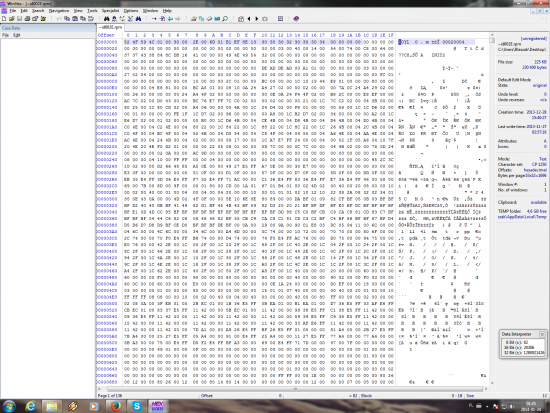
Task: Click the greyed Forward navigation arrow
Action: [x=178, y=19]
